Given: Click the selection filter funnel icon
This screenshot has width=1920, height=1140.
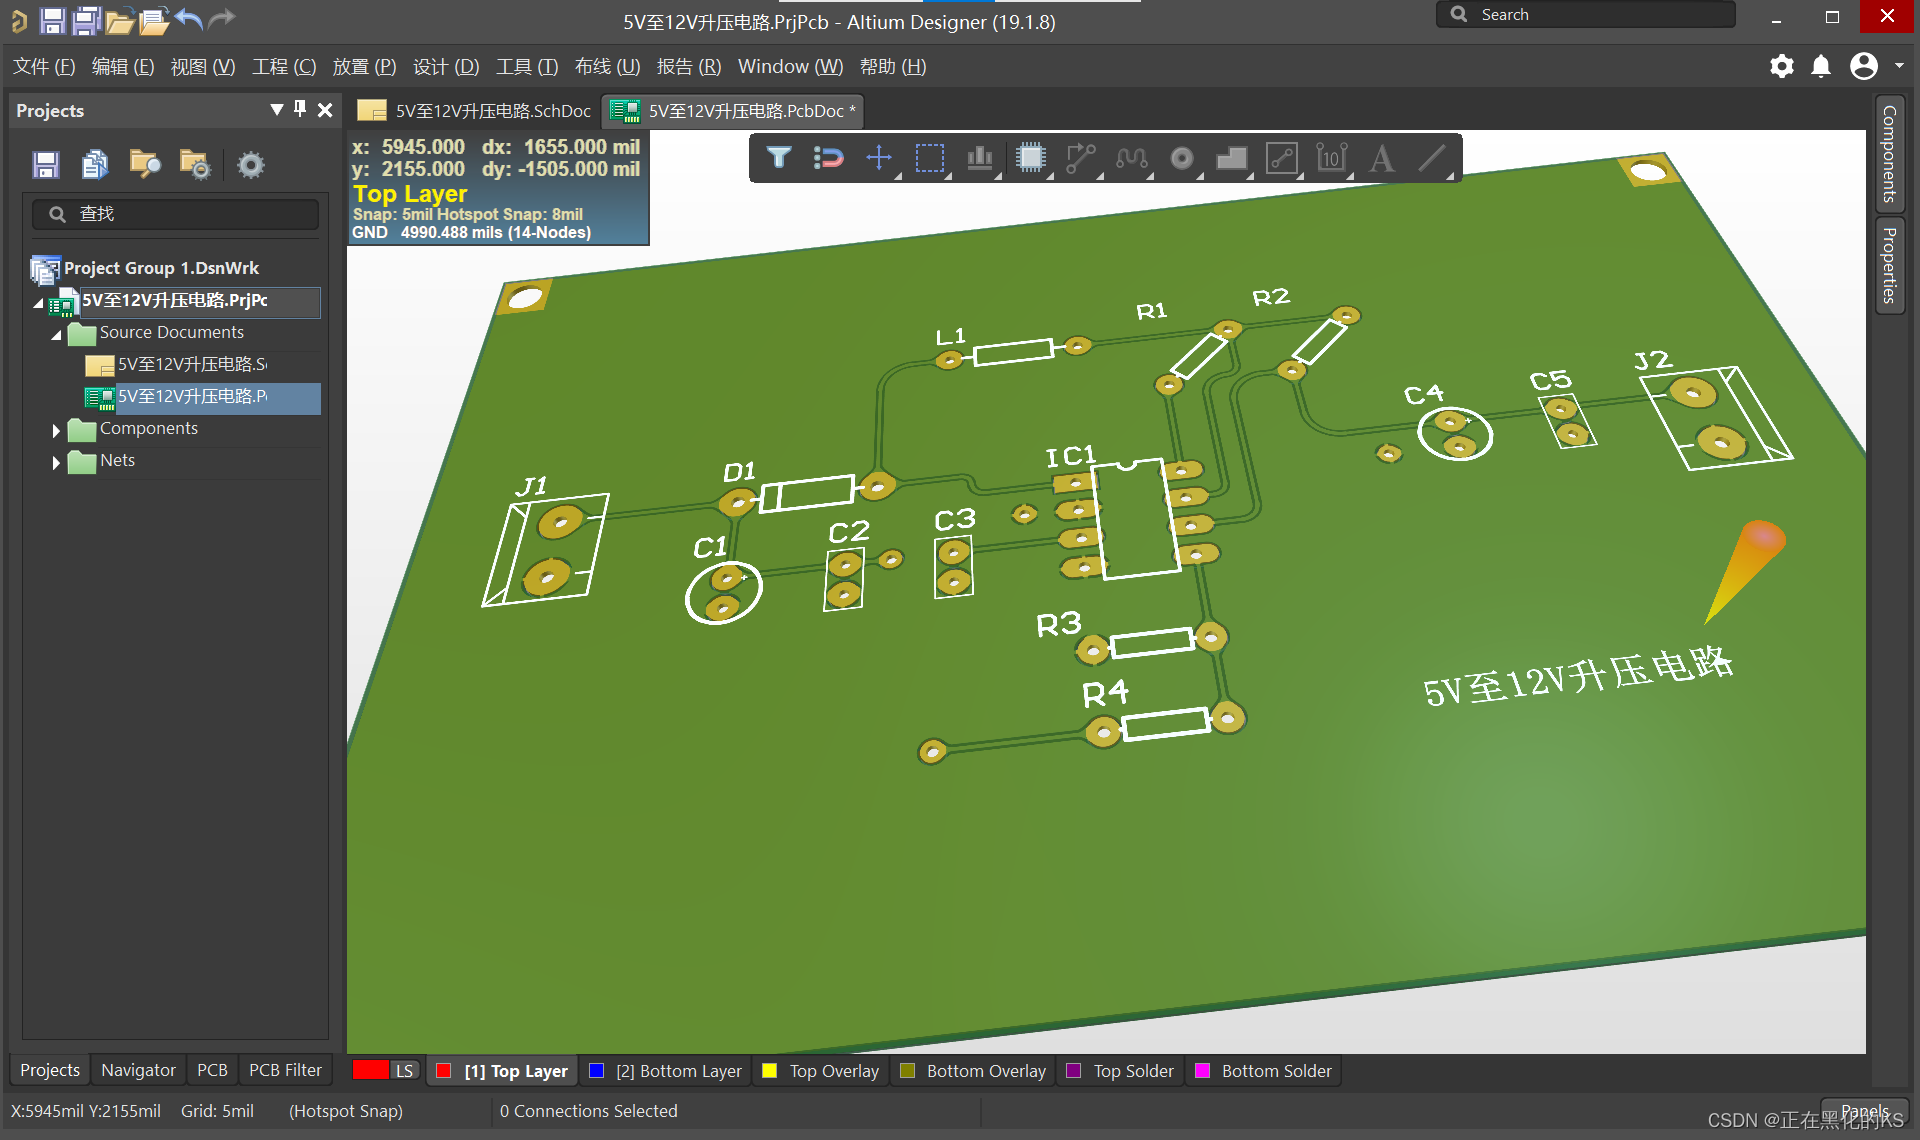Looking at the screenshot, I should click(779, 158).
